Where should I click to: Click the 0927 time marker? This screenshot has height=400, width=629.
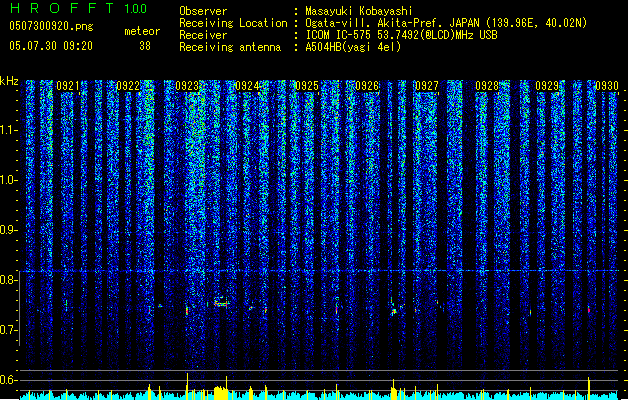coord(427,86)
